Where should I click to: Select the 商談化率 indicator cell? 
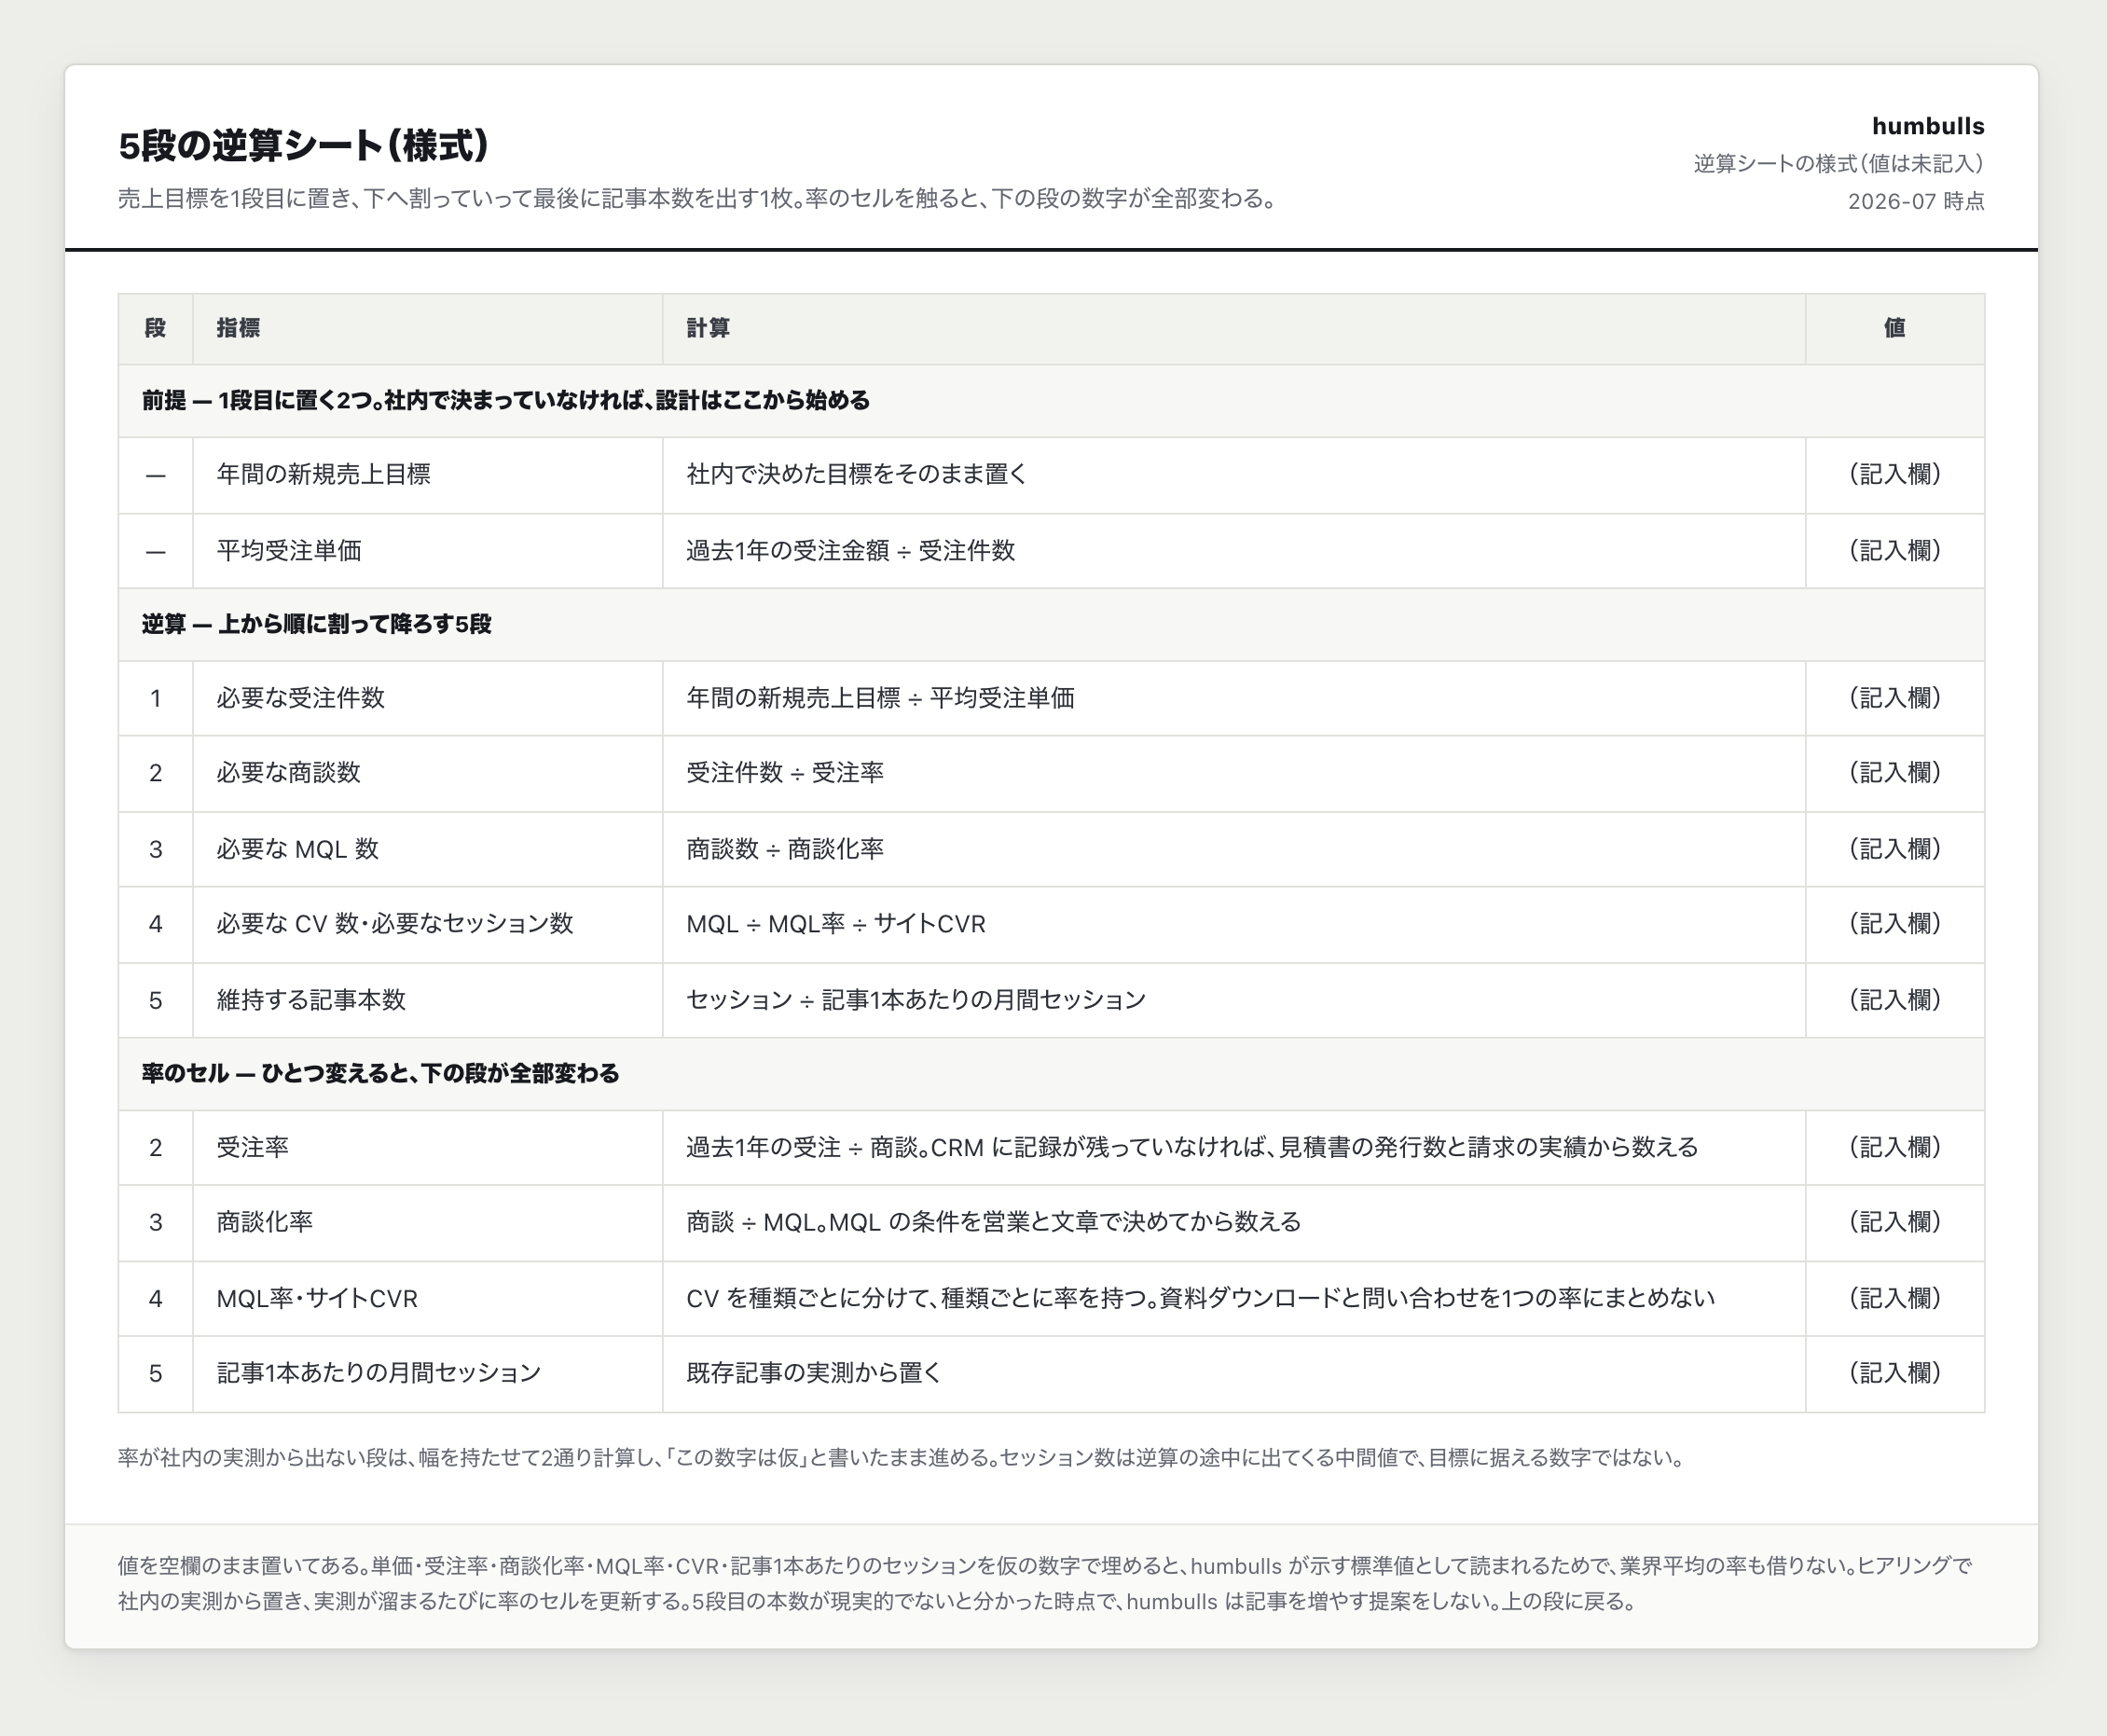[427, 1222]
